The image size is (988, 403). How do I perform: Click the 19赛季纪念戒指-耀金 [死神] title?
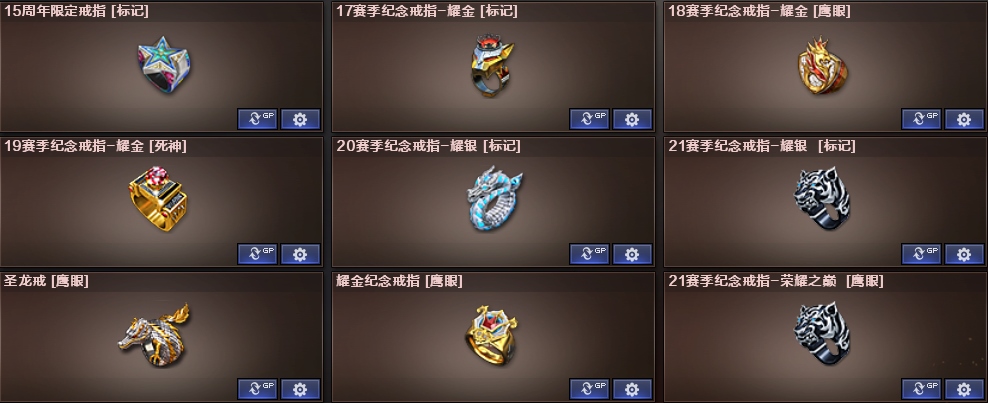[x=95, y=146]
